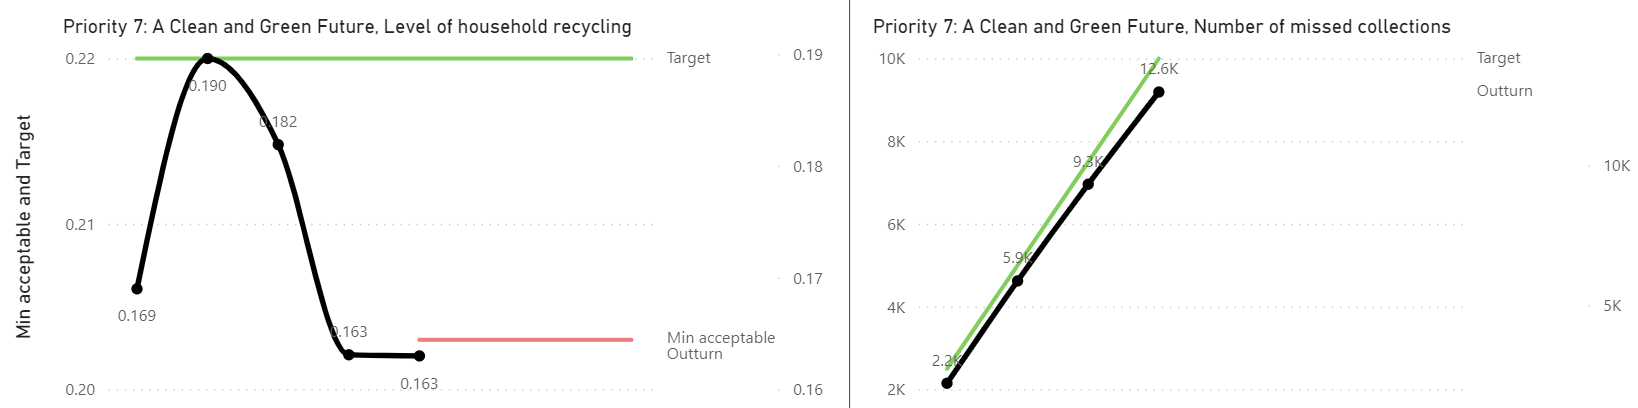The height and width of the screenshot is (408, 1638).
Task: Click the red Min acceptable line
Action: pyautogui.click(x=525, y=340)
